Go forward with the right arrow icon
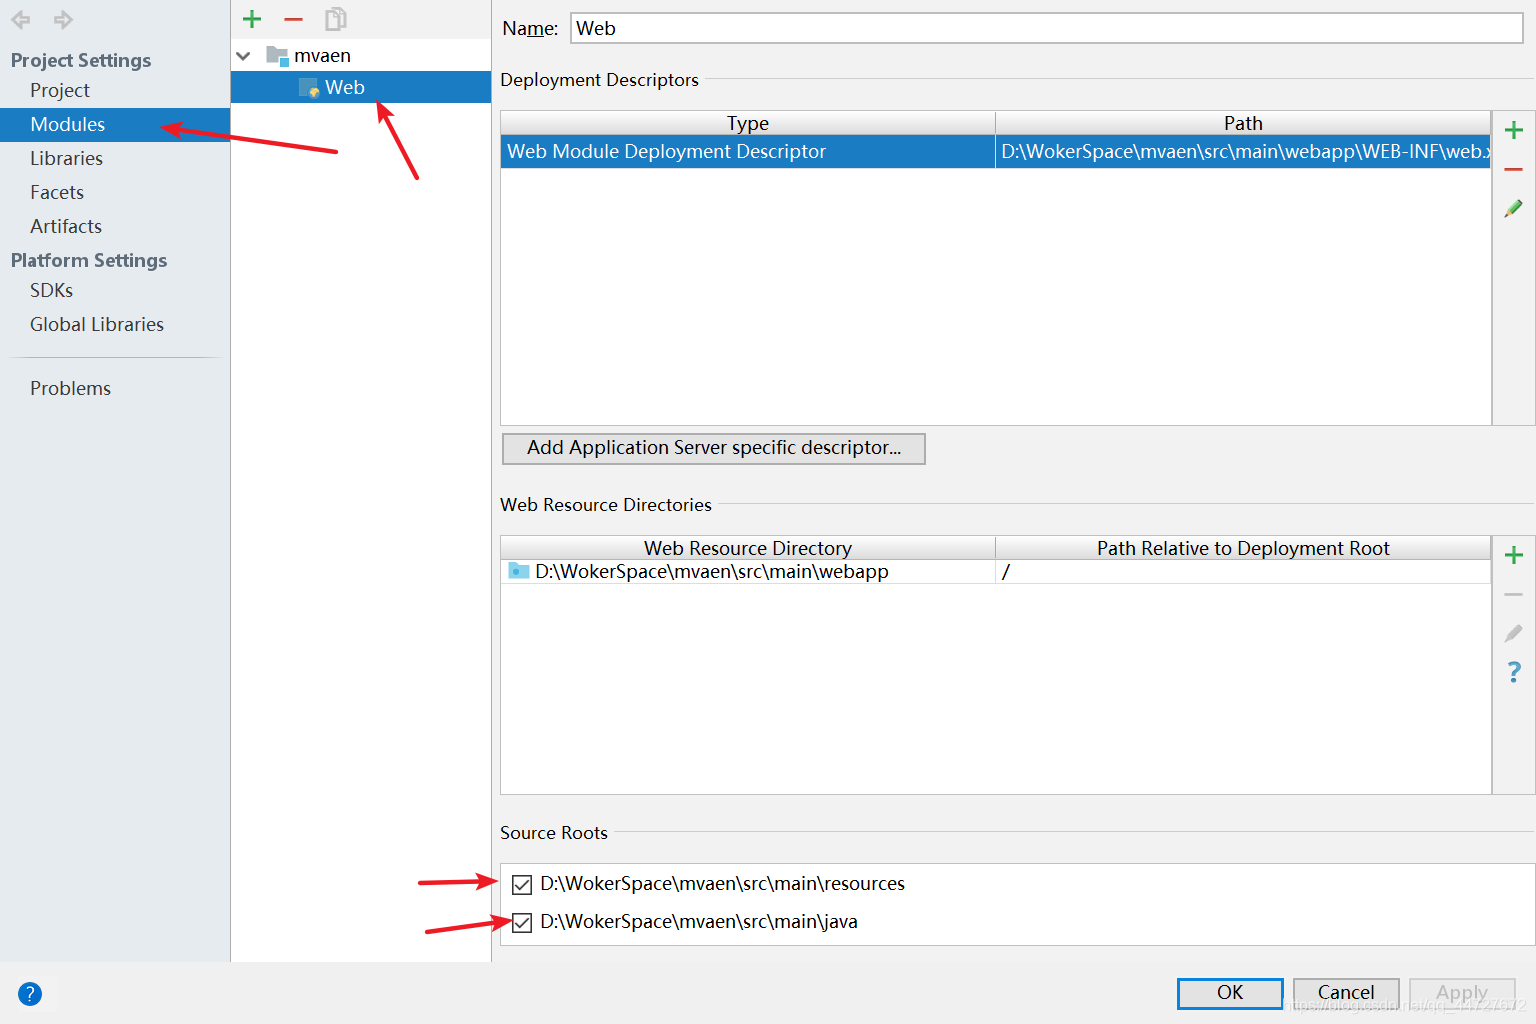The height and width of the screenshot is (1024, 1536). [63, 19]
